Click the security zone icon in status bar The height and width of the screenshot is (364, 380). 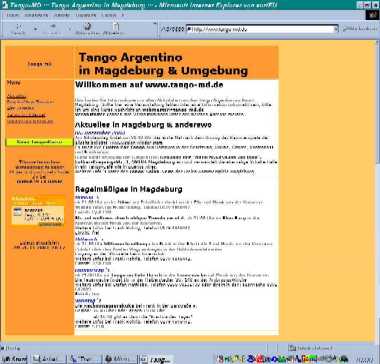click(293, 348)
